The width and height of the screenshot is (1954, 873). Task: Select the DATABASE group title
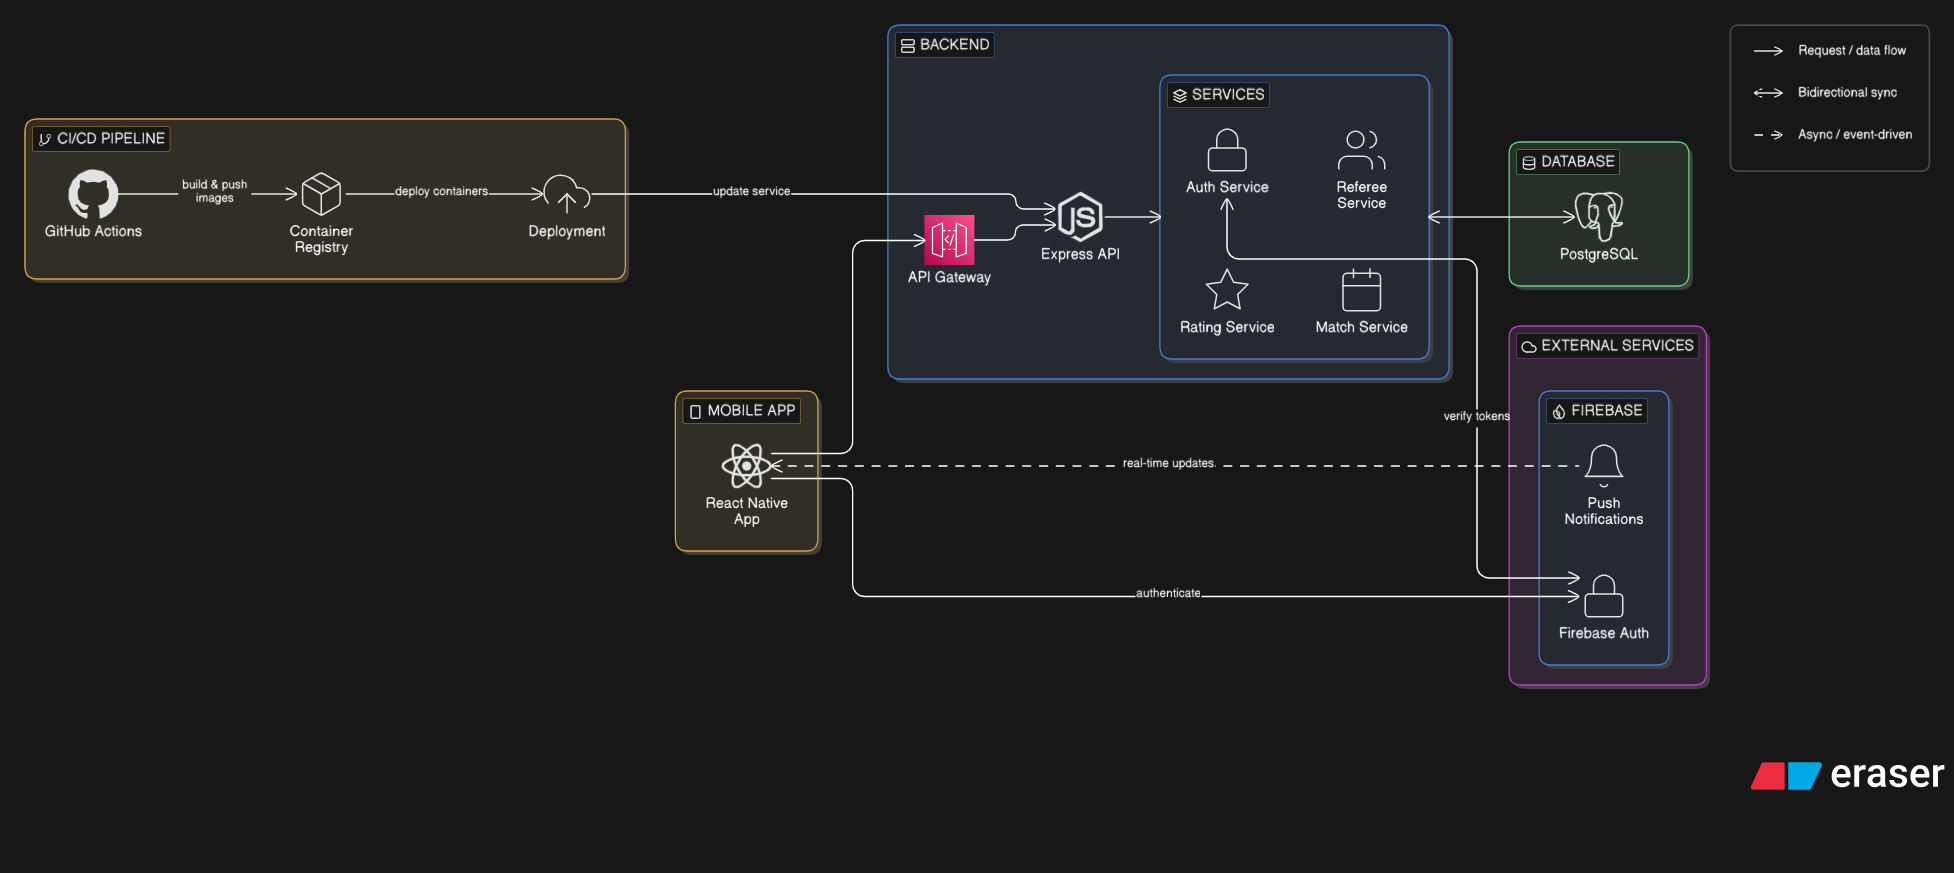1578,162
